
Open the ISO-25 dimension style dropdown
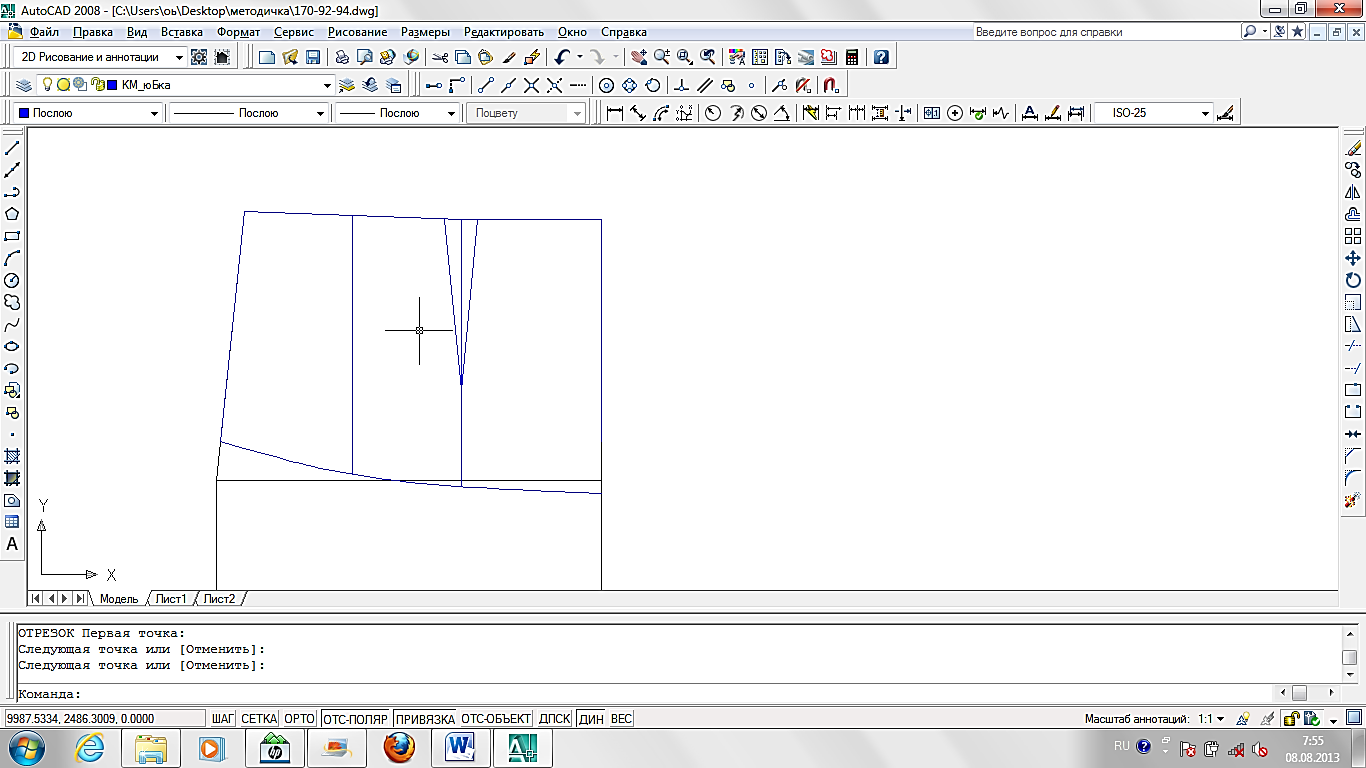pyautogui.click(x=1205, y=113)
